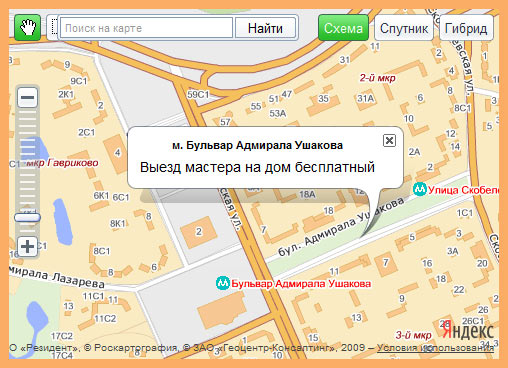This screenshot has width=508, height=368.
Task: Focus the 'Поиск на карте' search field
Action: pyautogui.click(x=146, y=28)
